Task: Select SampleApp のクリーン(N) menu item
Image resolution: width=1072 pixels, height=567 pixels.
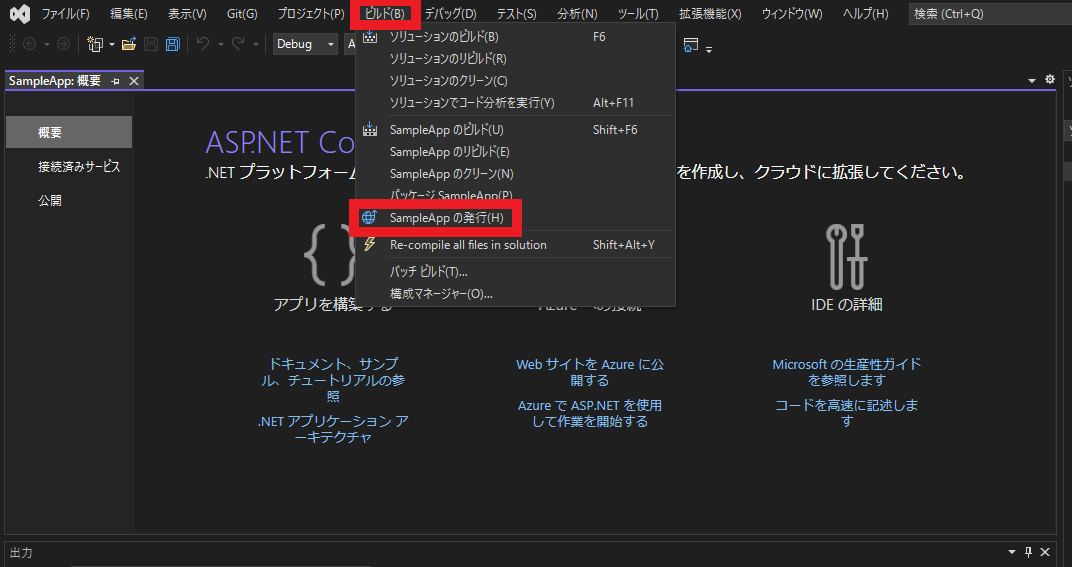Action: pyautogui.click(x=515, y=174)
